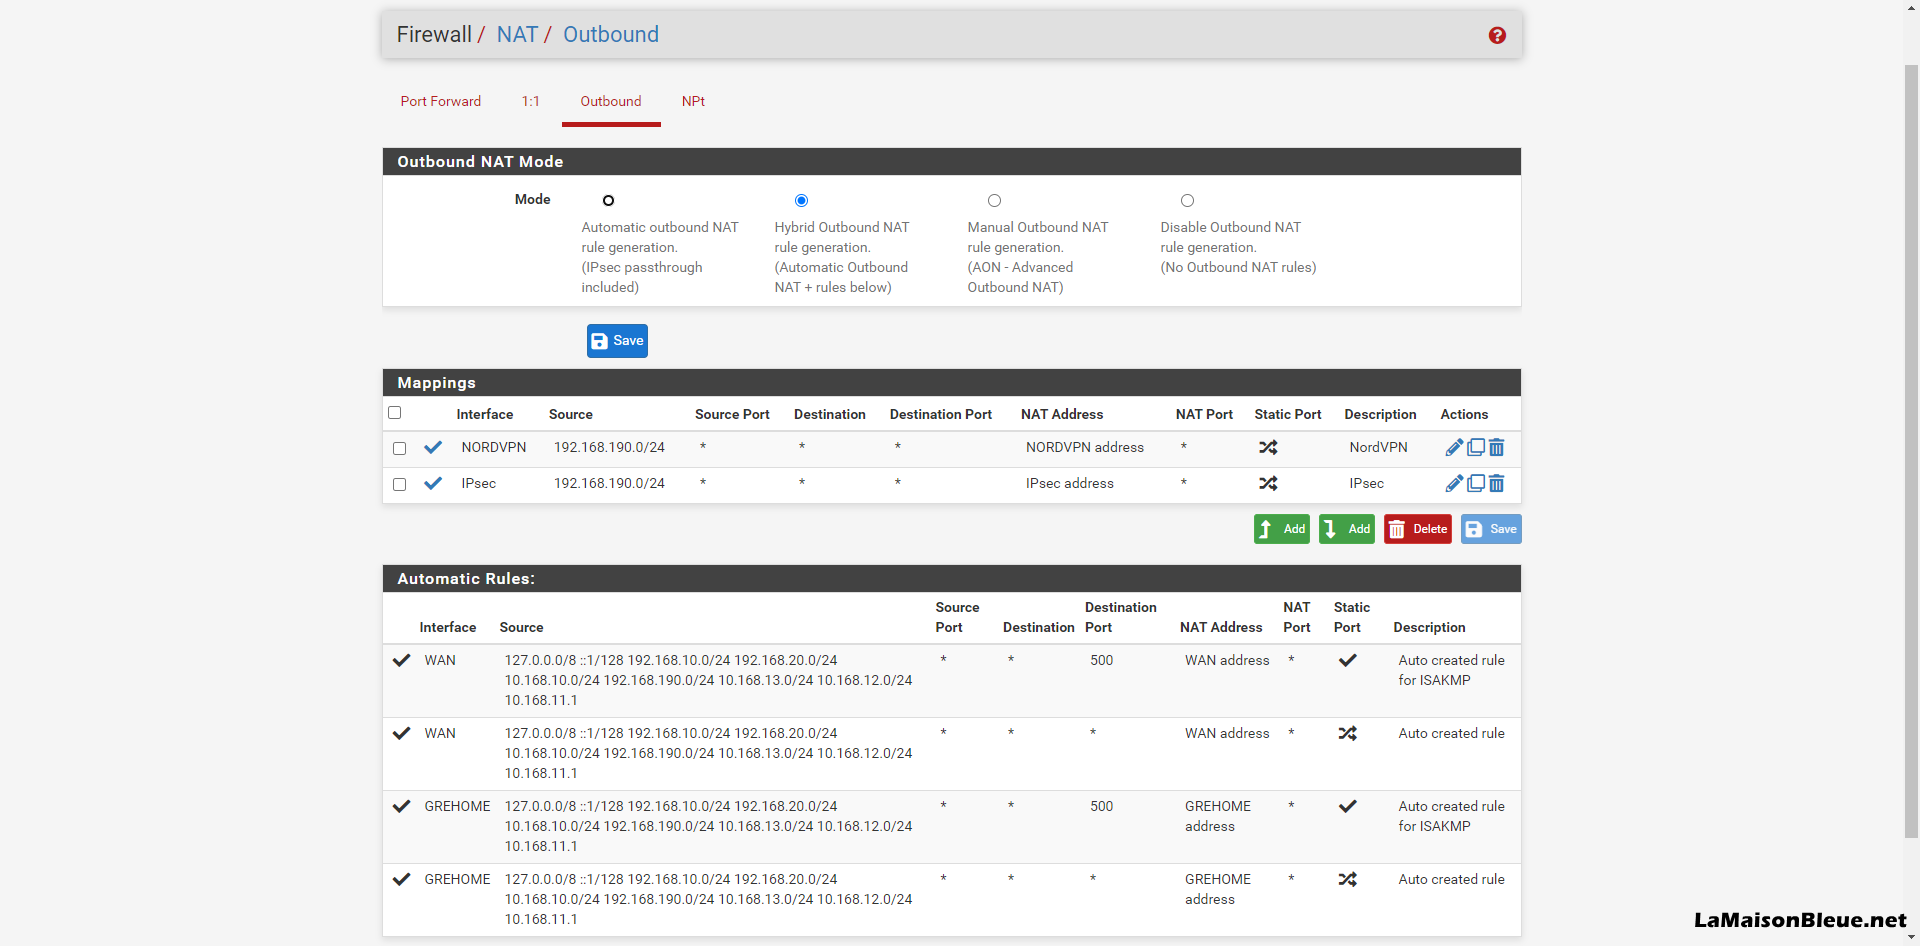Add mapping to top with up-arrow Add
This screenshot has width=1920, height=946.
1282,529
